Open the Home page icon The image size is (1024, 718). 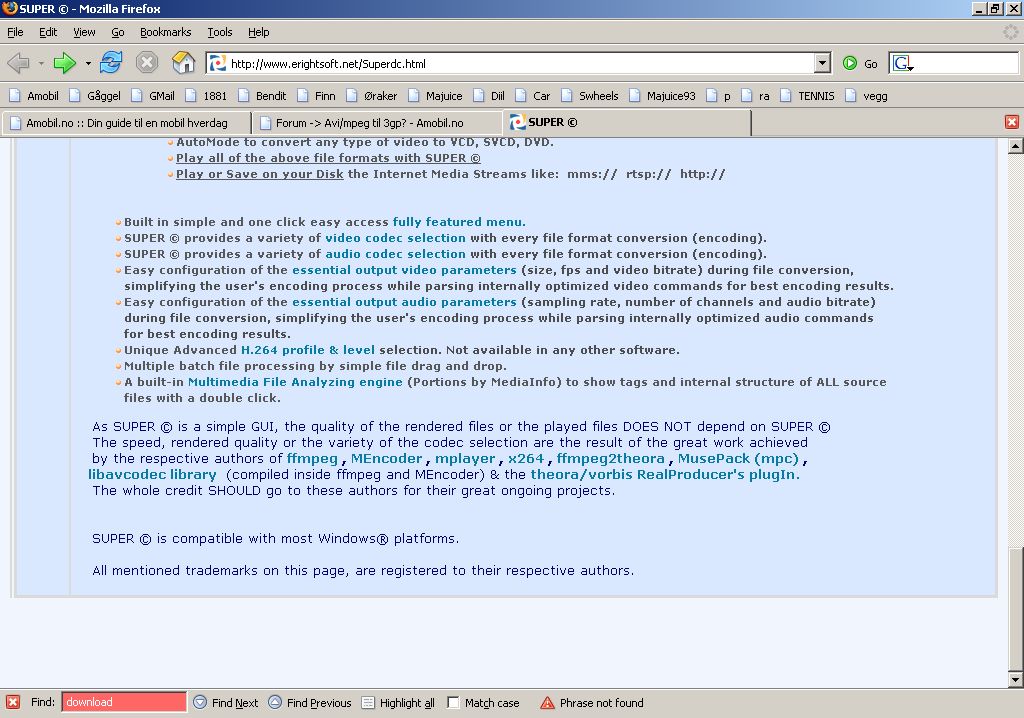184,63
